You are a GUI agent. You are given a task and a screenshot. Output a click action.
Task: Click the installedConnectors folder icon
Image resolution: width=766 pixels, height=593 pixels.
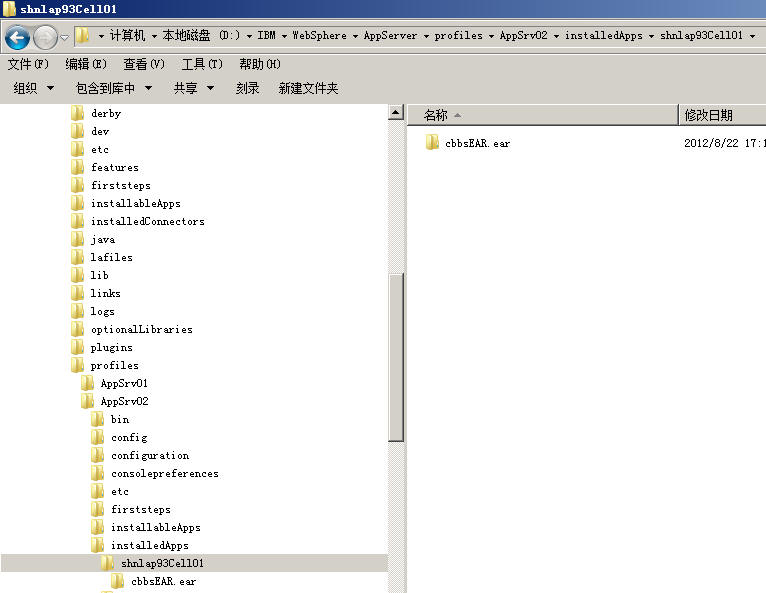[x=77, y=221]
